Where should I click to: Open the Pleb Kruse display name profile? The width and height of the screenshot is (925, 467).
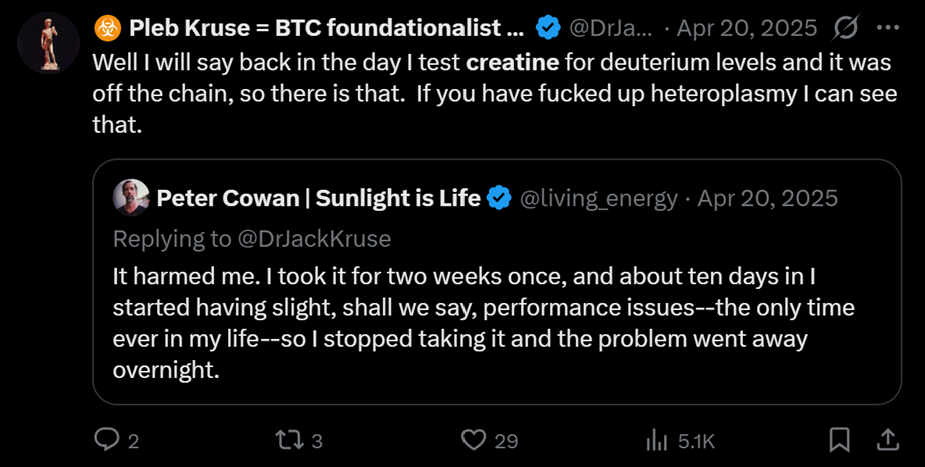point(310,27)
